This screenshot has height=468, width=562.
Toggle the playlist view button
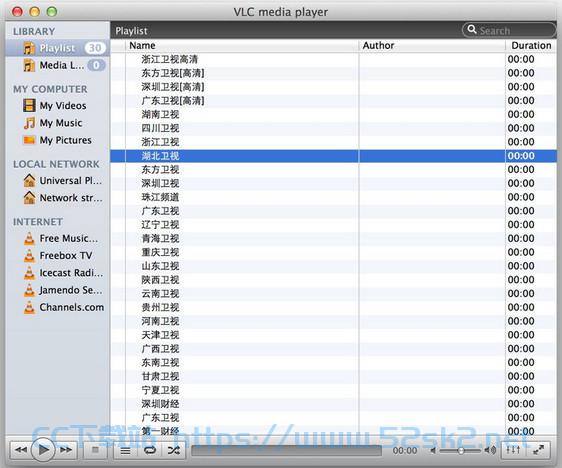125,450
